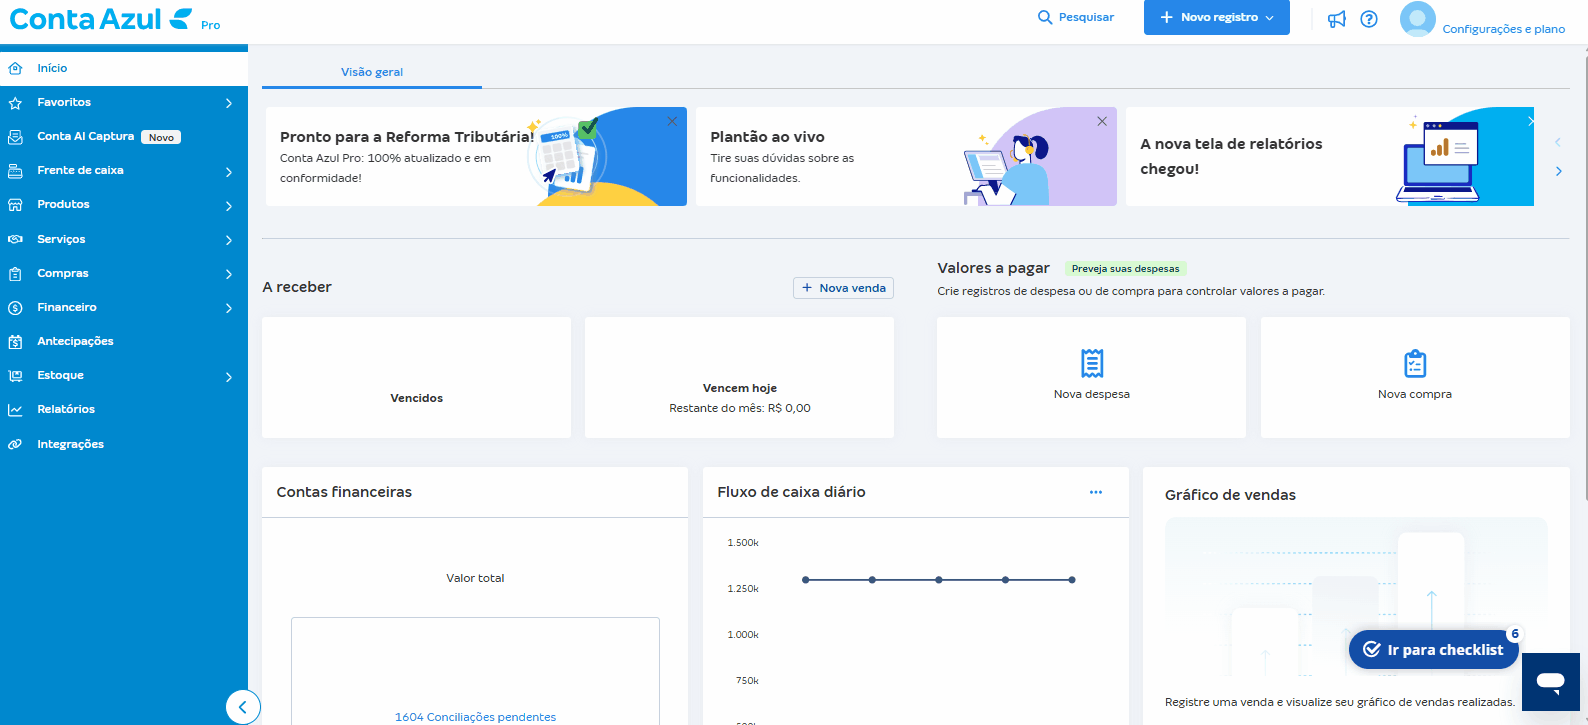
Task: Click the Nova compra clipboard icon
Action: click(x=1415, y=363)
